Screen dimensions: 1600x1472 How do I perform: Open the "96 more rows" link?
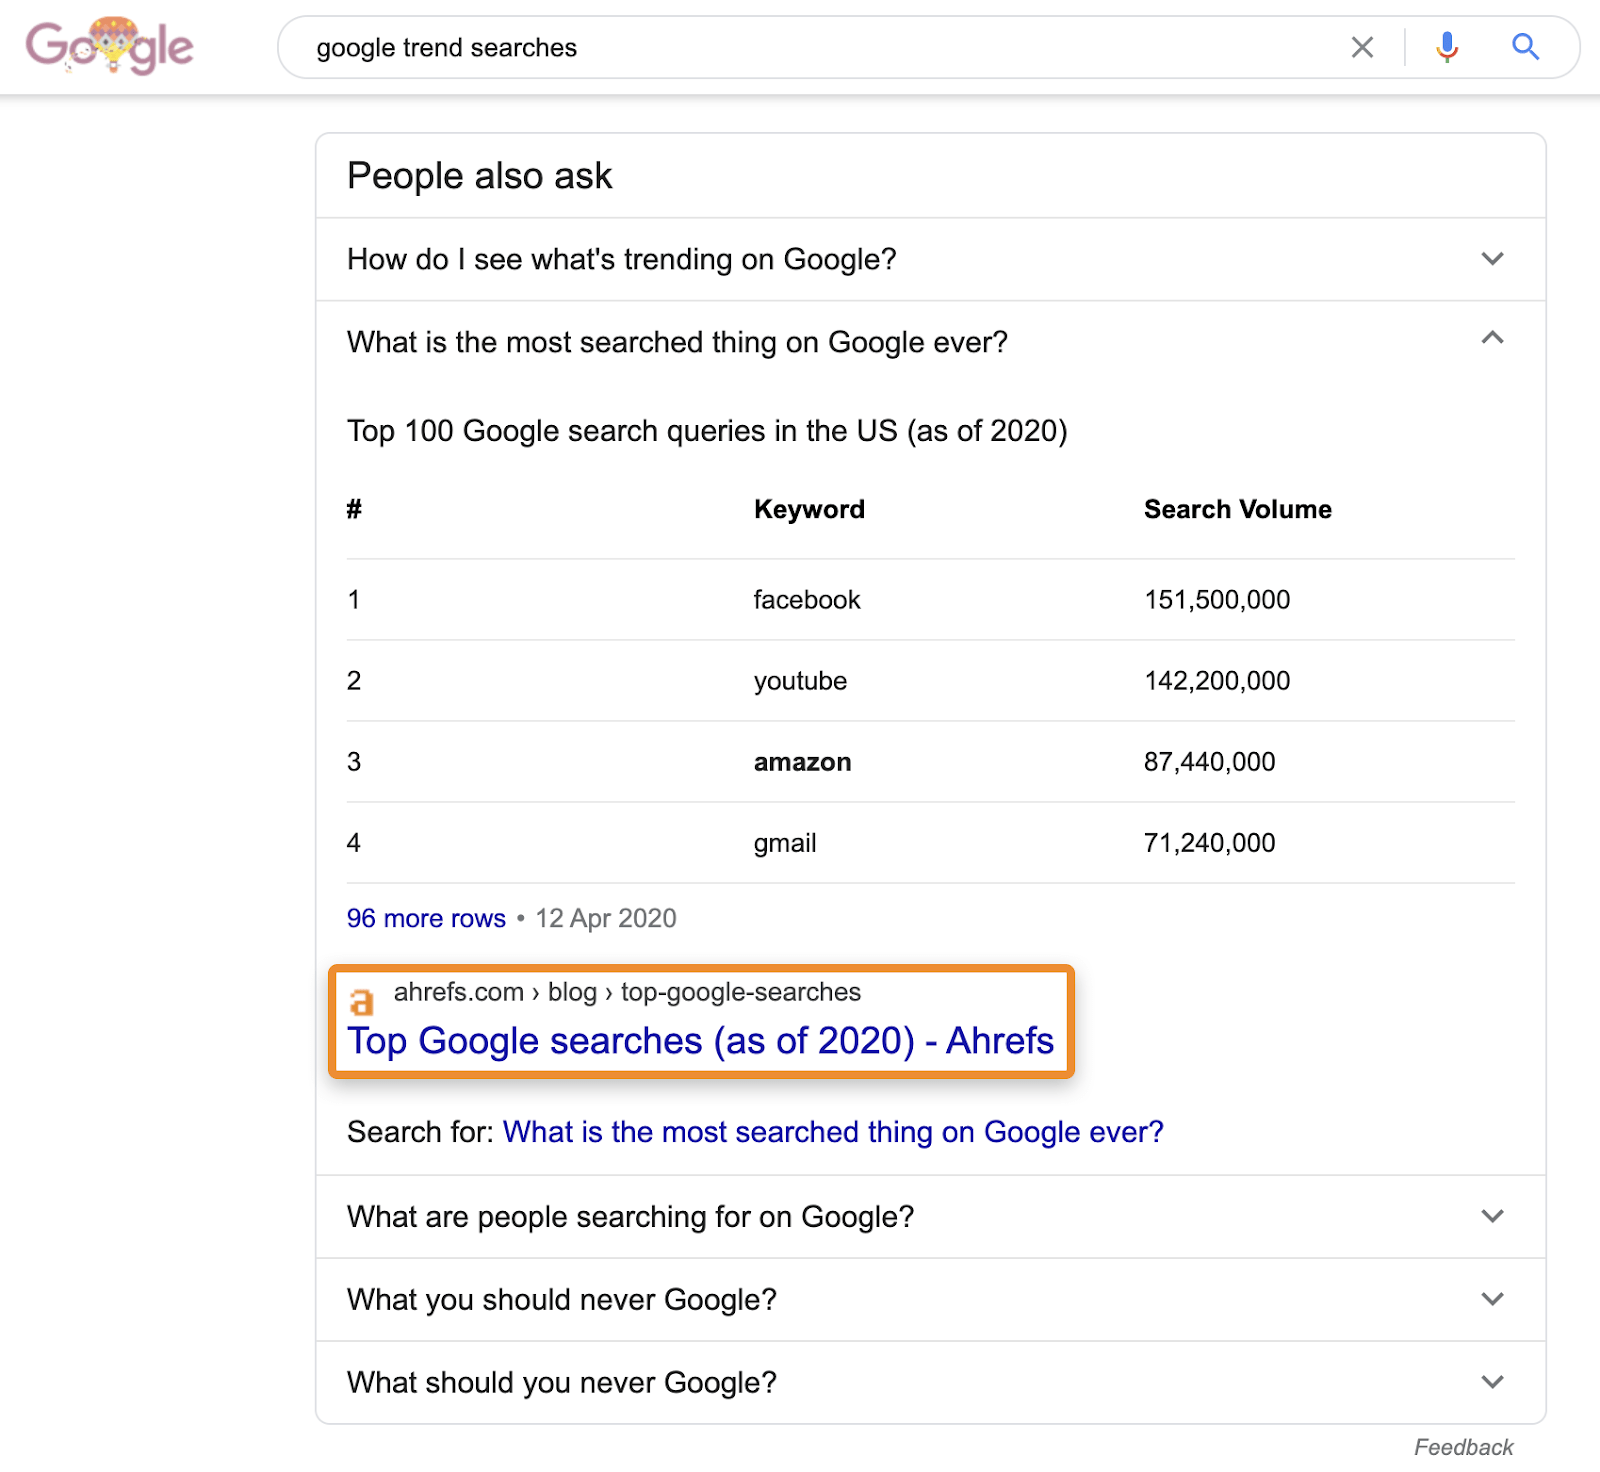point(426,918)
